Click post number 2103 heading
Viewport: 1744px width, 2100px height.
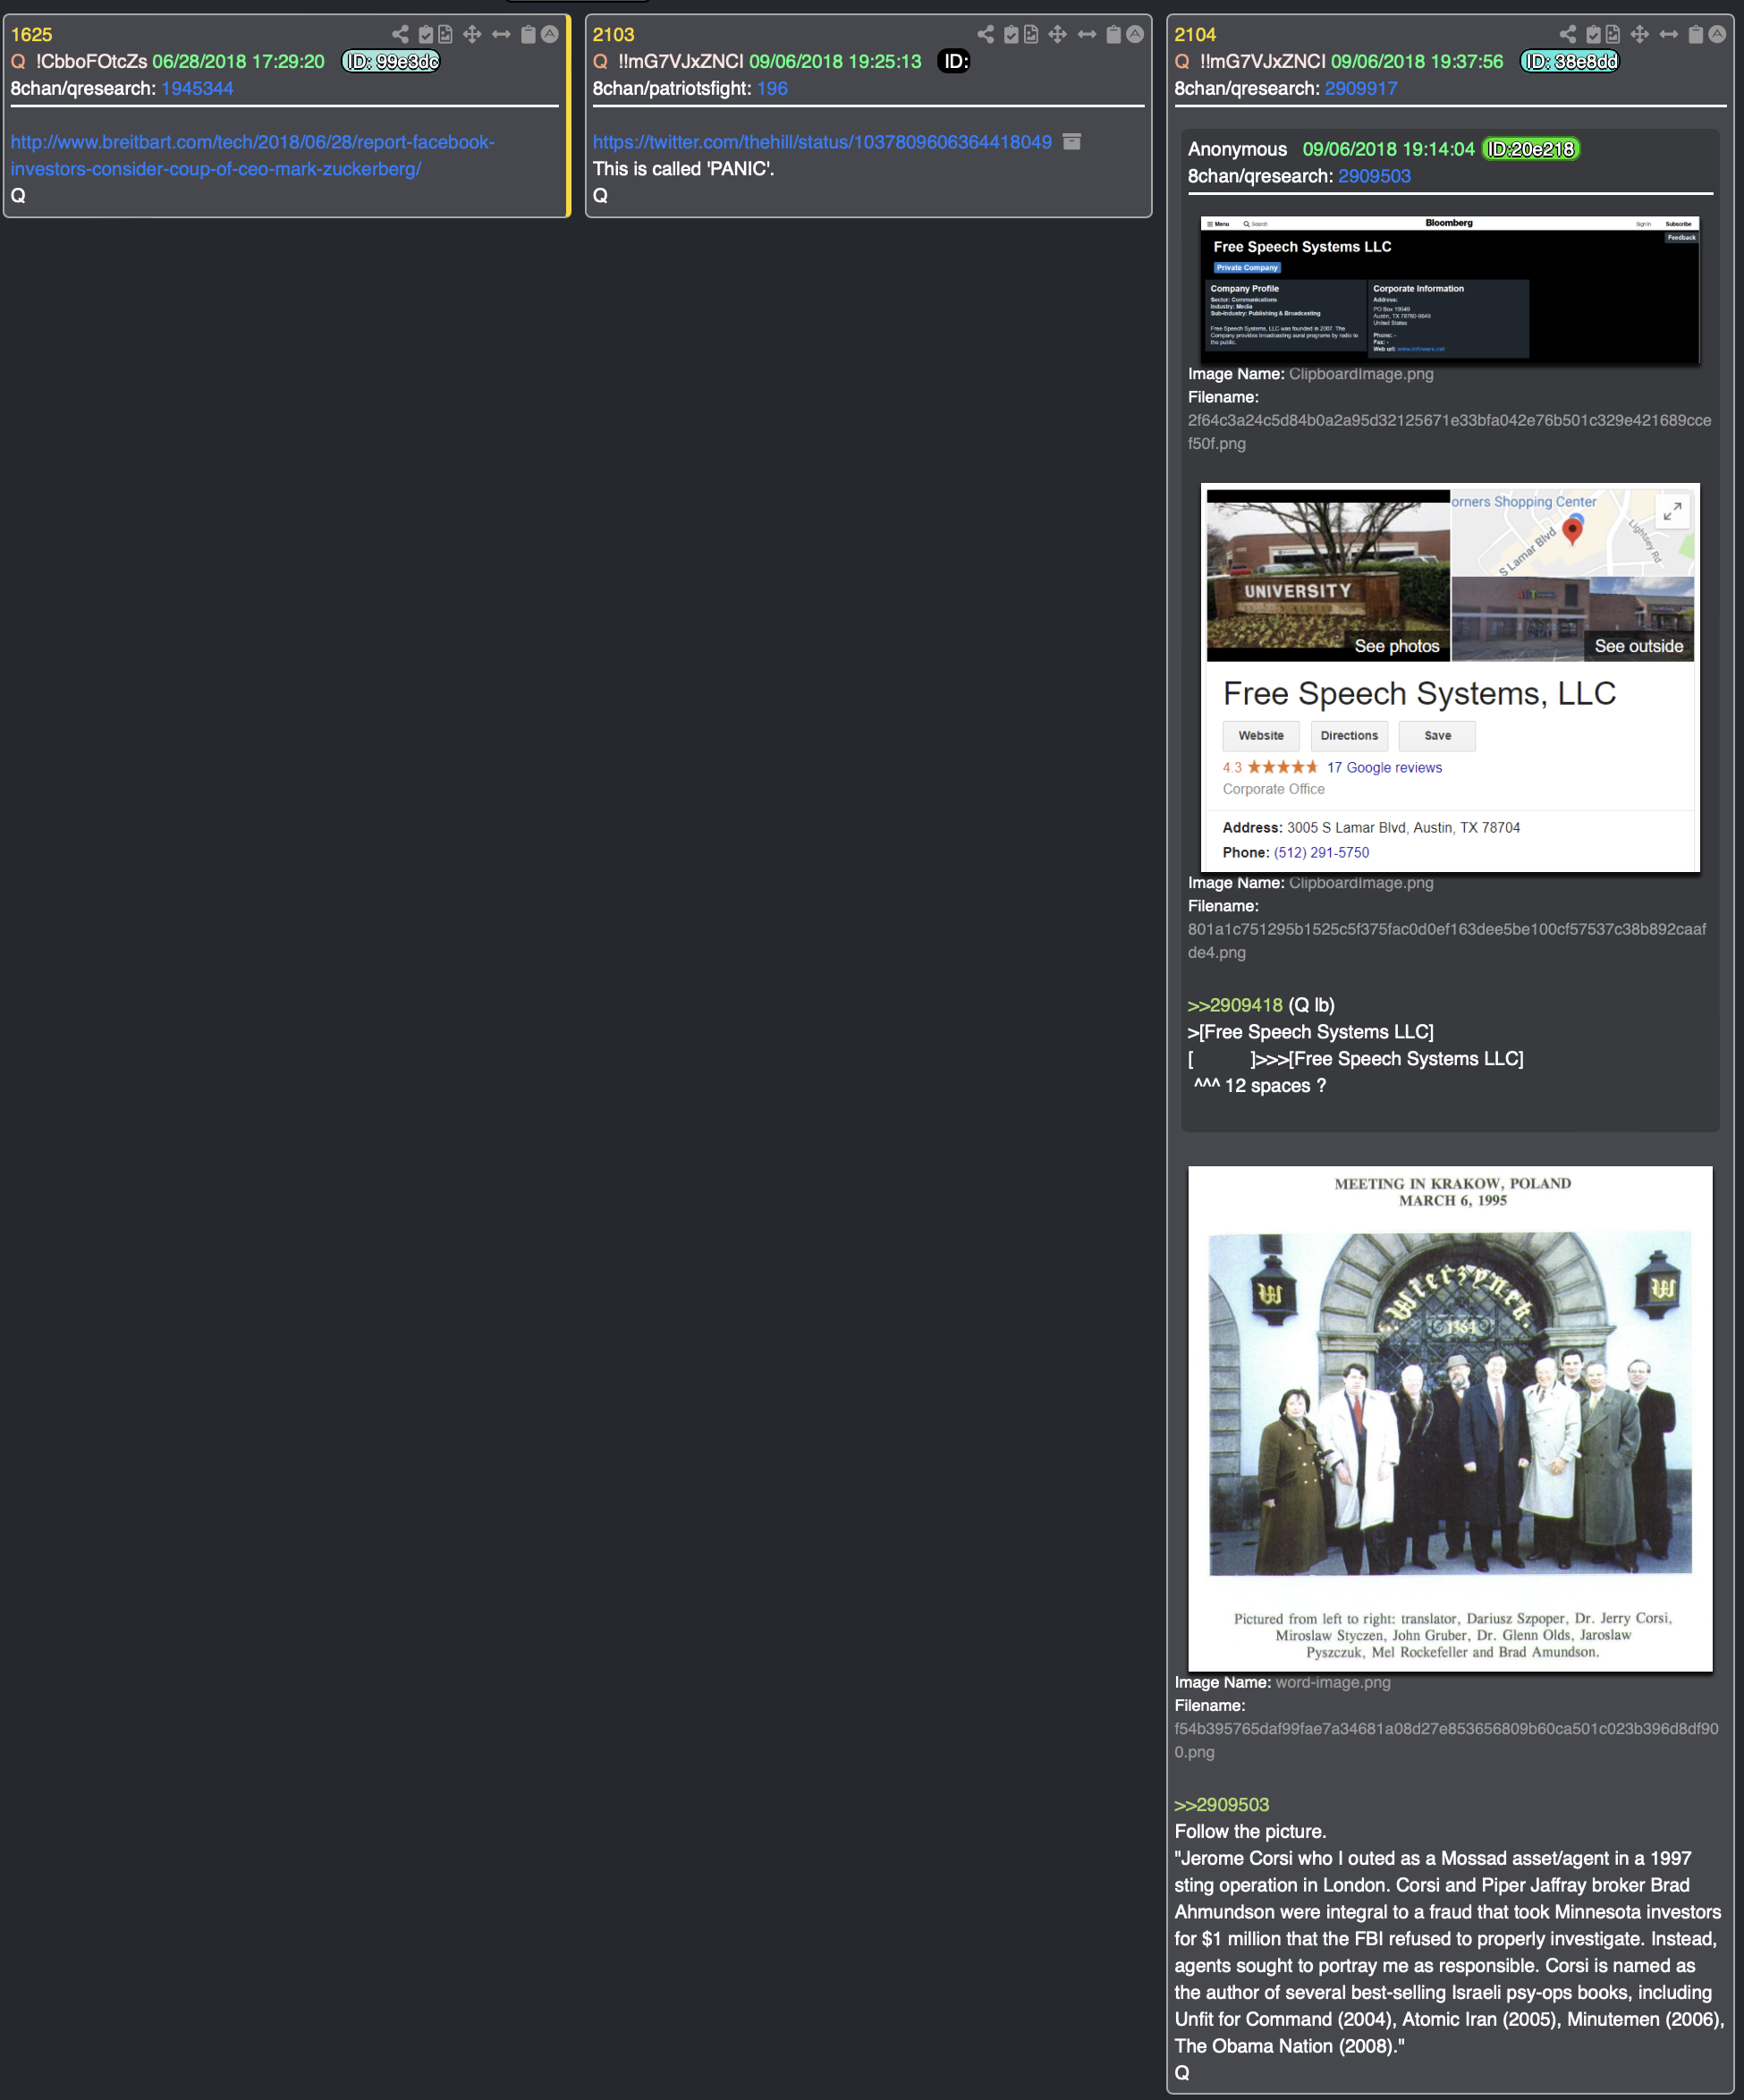pyautogui.click(x=613, y=34)
